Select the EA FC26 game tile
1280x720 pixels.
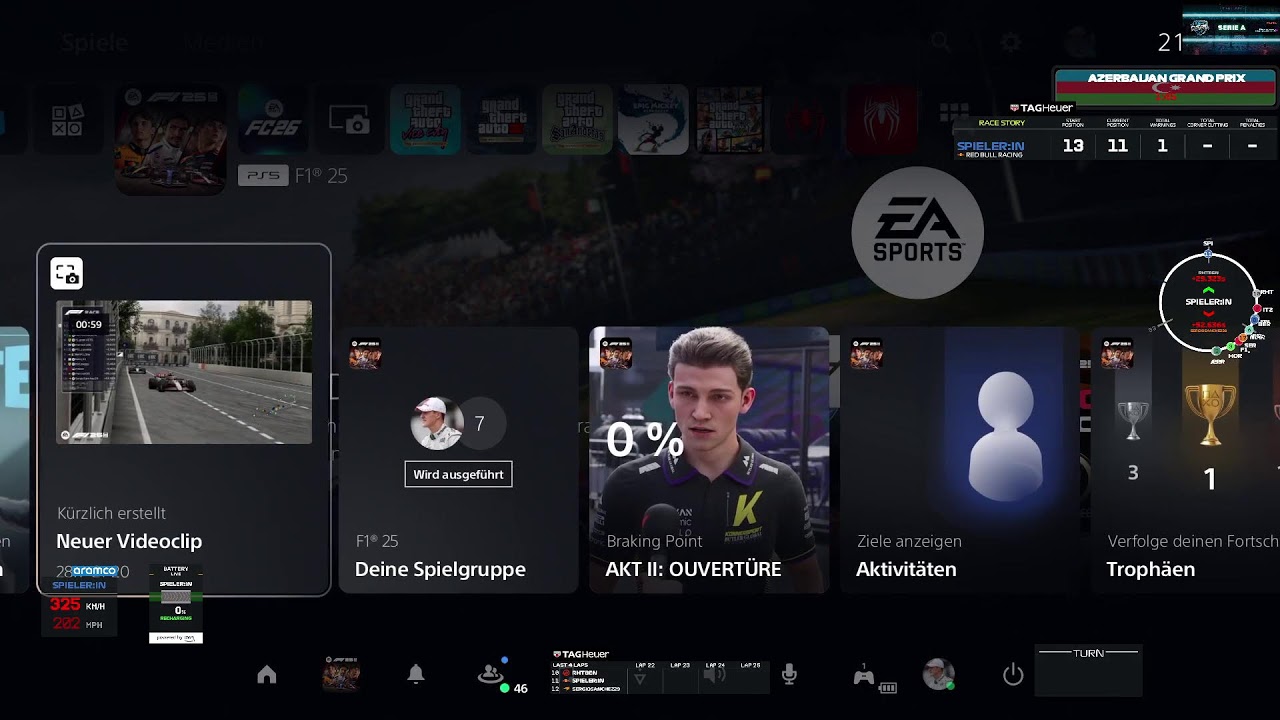272,120
